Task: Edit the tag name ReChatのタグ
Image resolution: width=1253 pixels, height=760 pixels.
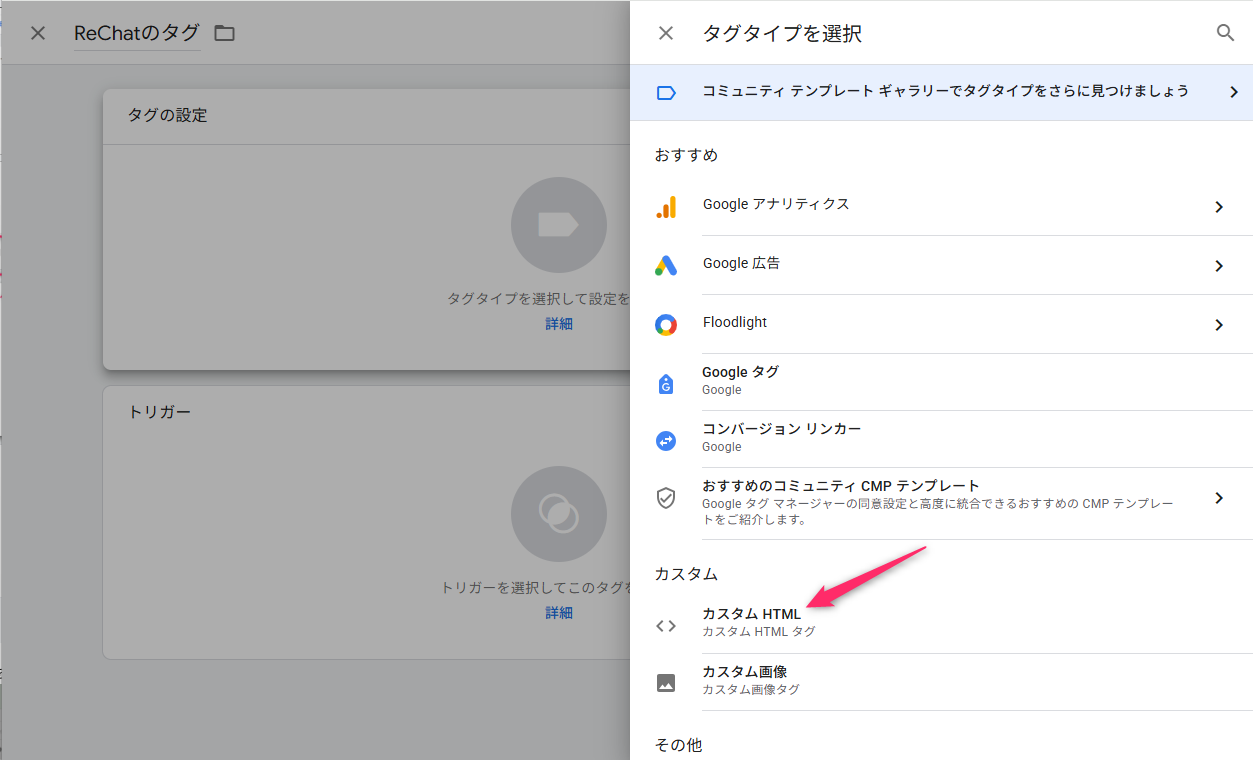Action: [x=137, y=33]
